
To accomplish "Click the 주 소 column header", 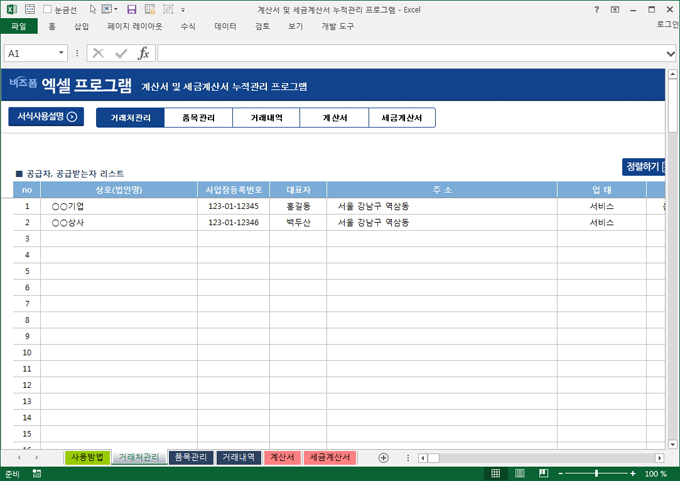I will coord(442,190).
